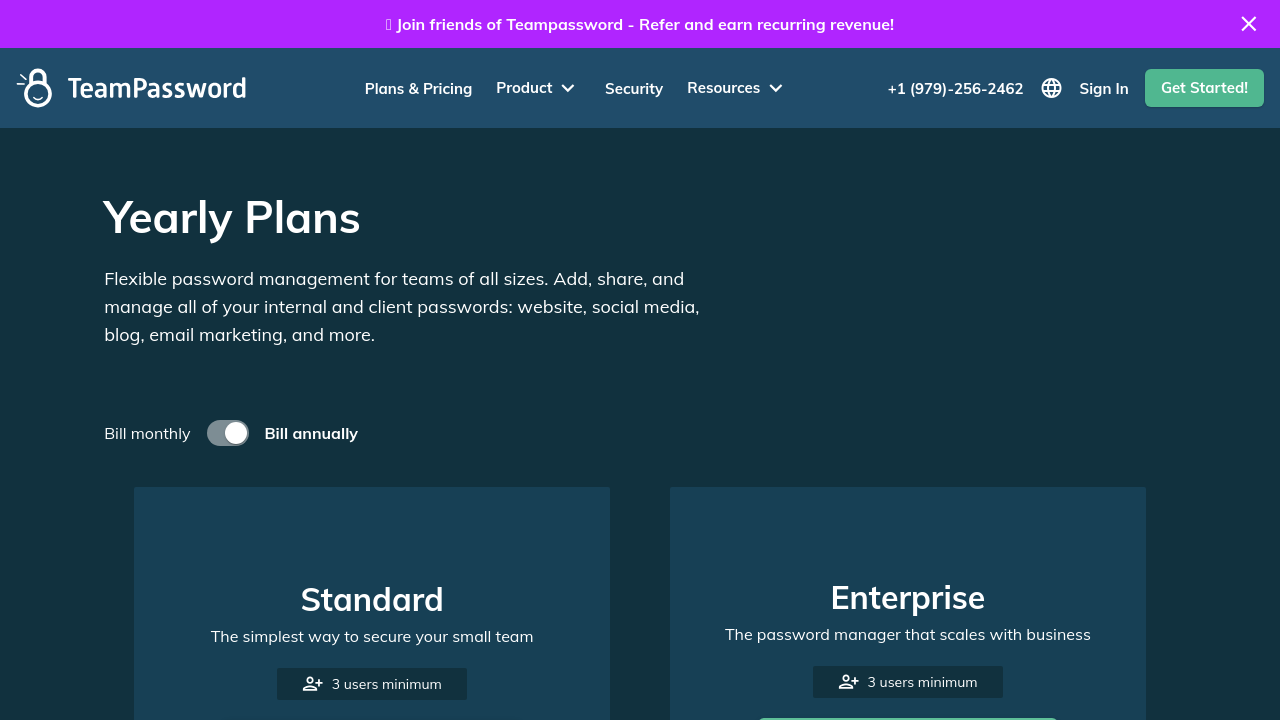Expand the Product dropdown menu
The image size is (1280, 720).
coord(536,88)
